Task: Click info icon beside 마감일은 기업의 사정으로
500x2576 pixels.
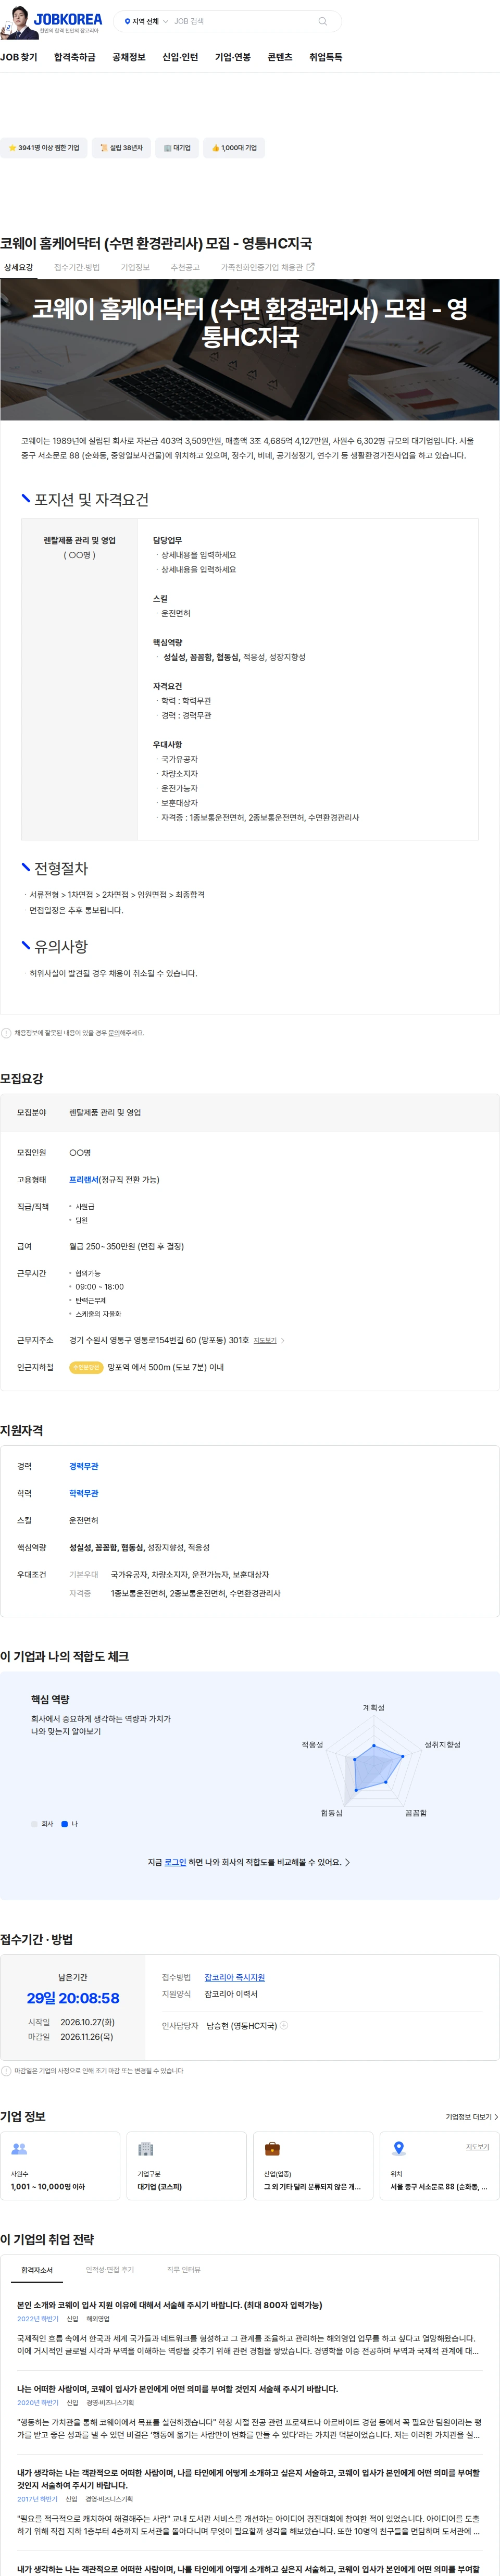Action: click(x=6, y=2071)
